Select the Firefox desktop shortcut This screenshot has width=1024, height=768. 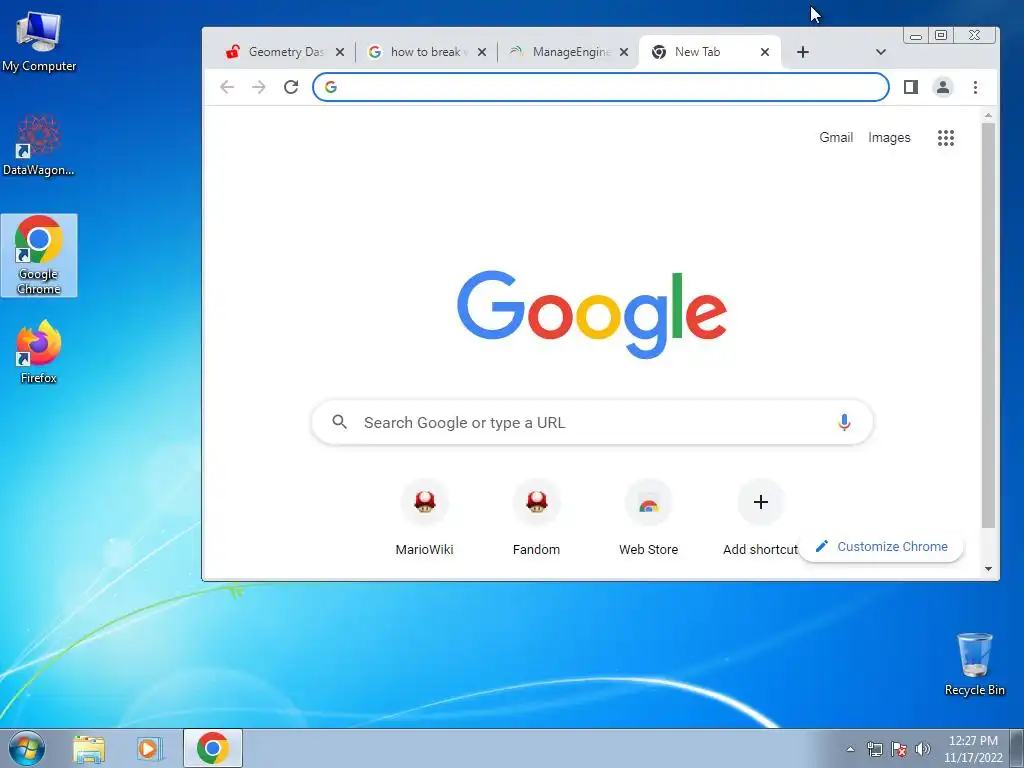[39, 351]
